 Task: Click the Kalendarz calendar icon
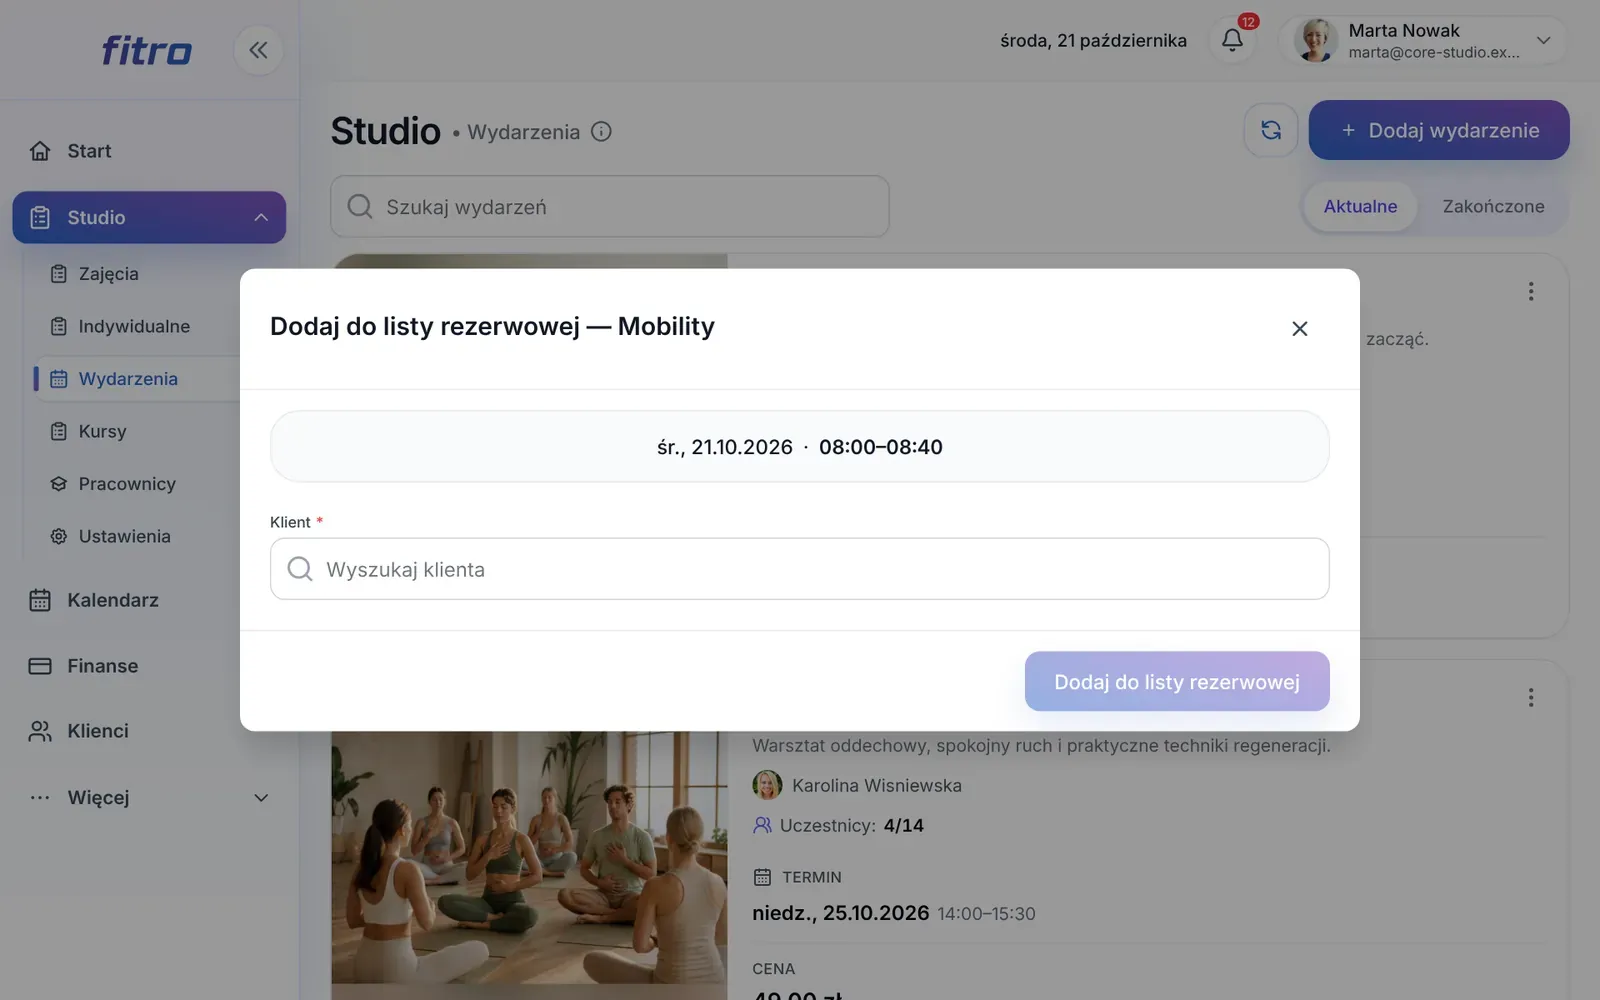[40, 600]
